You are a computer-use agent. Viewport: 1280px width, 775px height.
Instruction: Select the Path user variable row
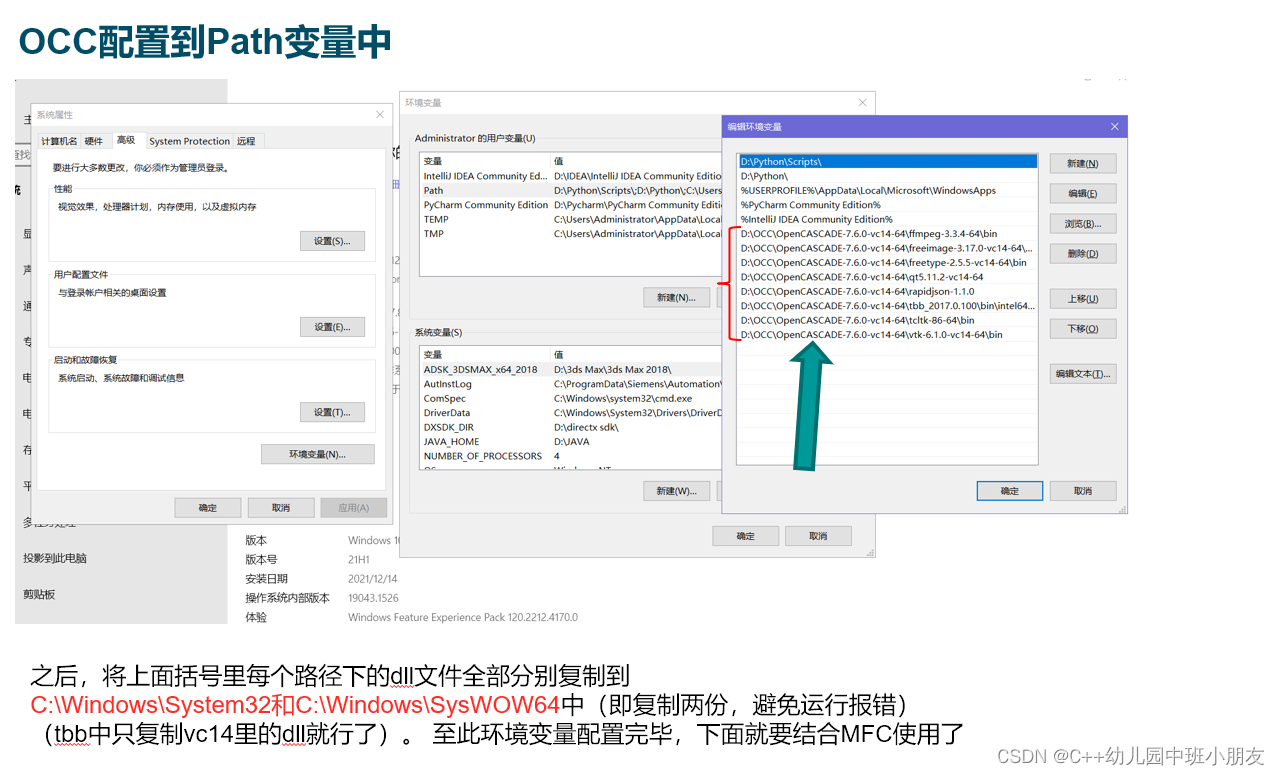click(x=470, y=189)
